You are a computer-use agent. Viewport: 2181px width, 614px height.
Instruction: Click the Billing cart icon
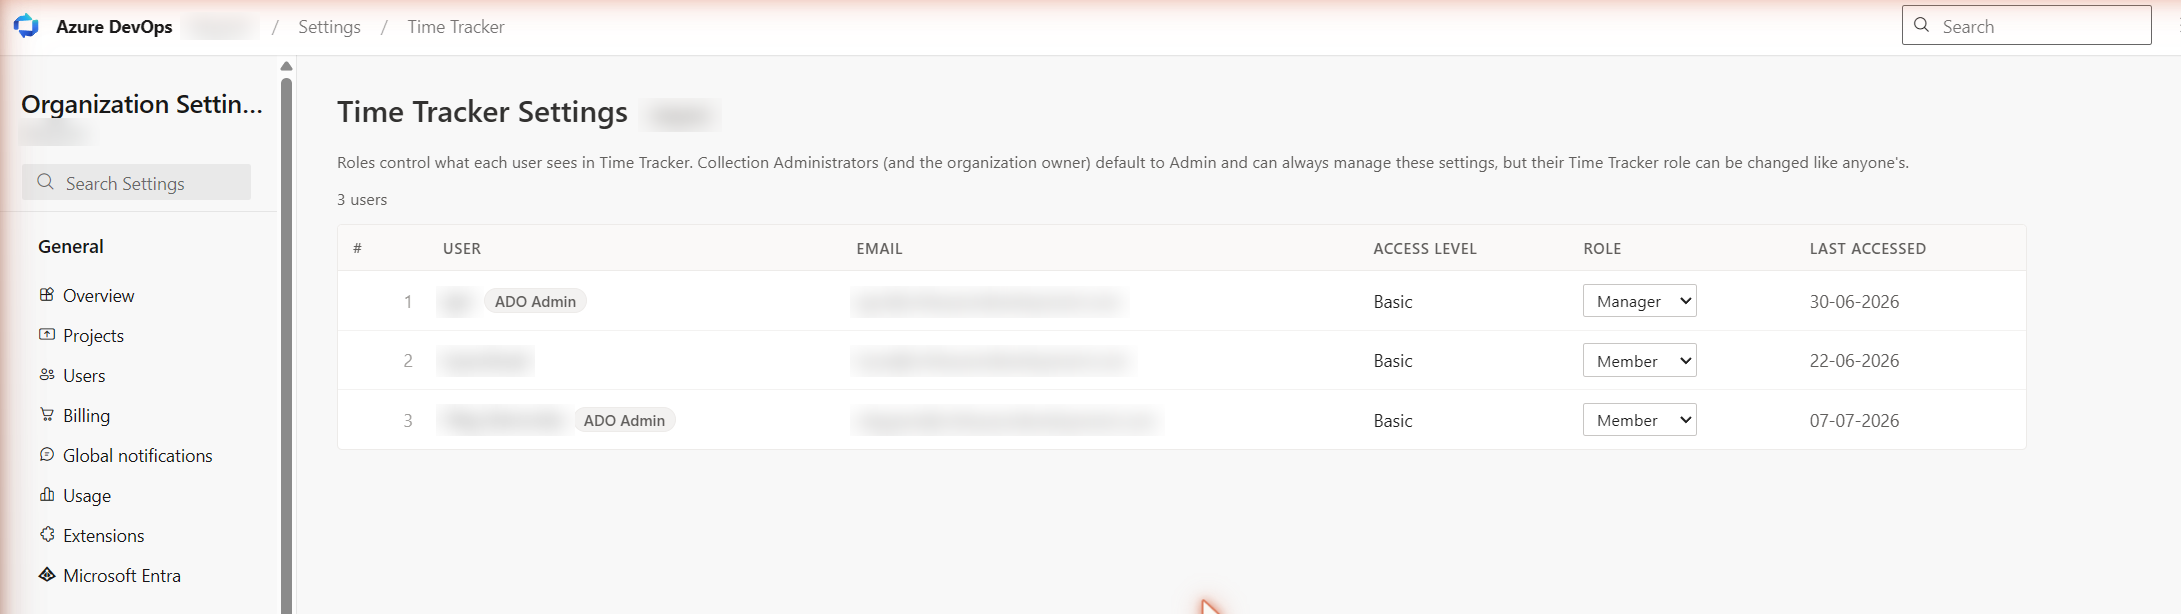(47, 415)
